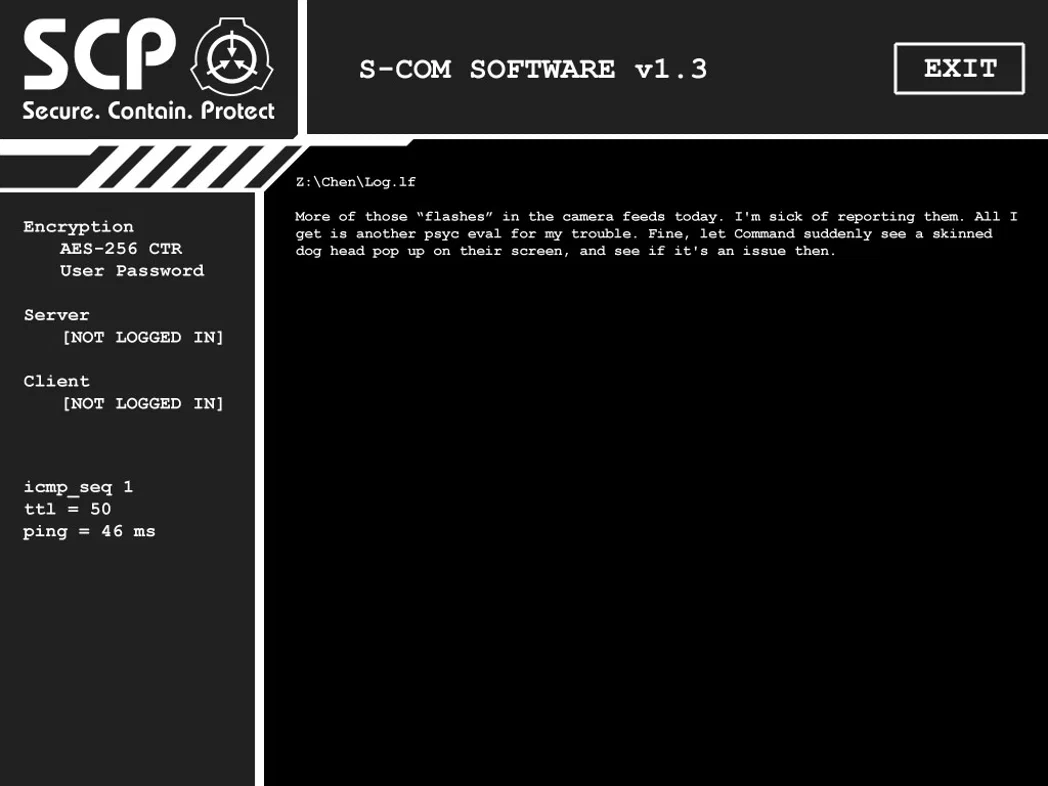Click the Server heading
Screen dimensions: 1048x786
[56, 315]
